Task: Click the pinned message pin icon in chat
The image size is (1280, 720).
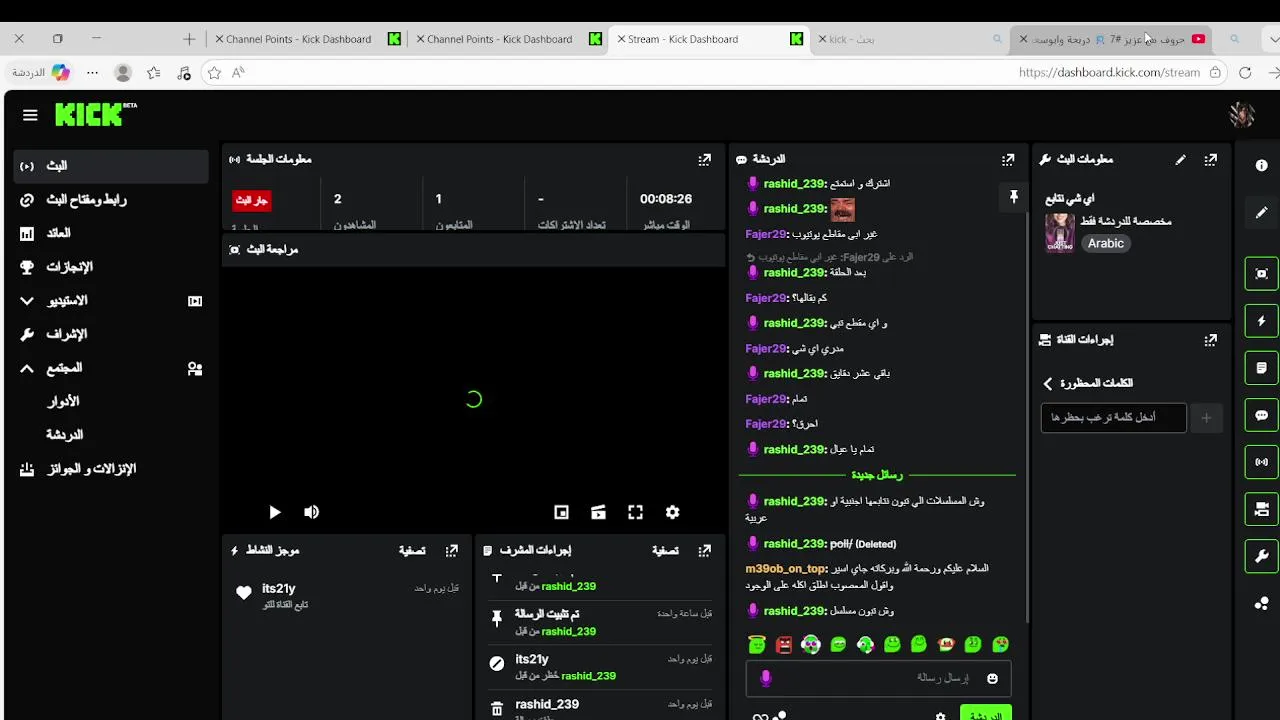Action: [x=1013, y=197]
